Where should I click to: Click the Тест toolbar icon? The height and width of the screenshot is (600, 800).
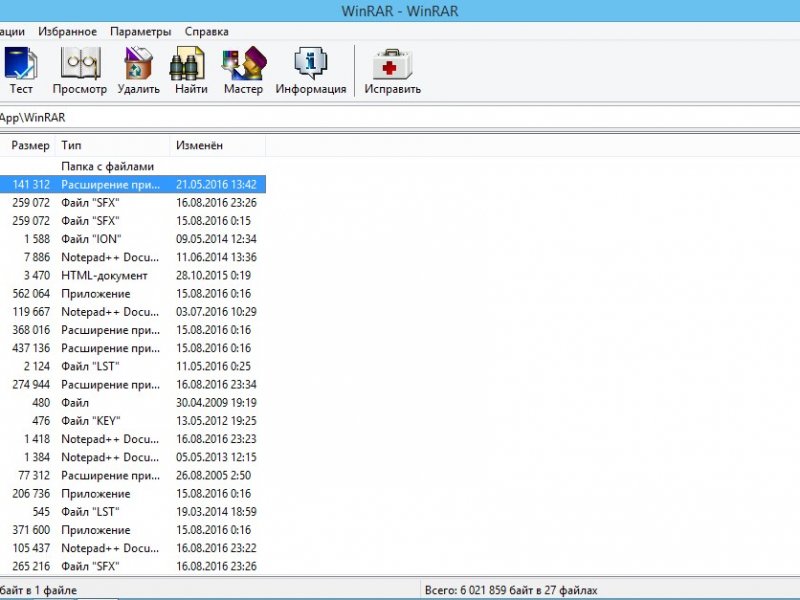click(20, 70)
